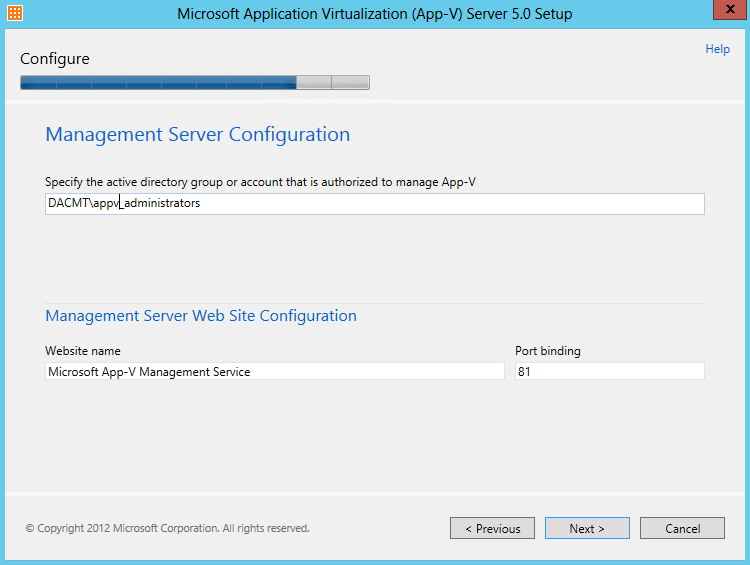This screenshot has width=750, height=565.
Task: Click the Configure progress bar
Action: point(195,82)
